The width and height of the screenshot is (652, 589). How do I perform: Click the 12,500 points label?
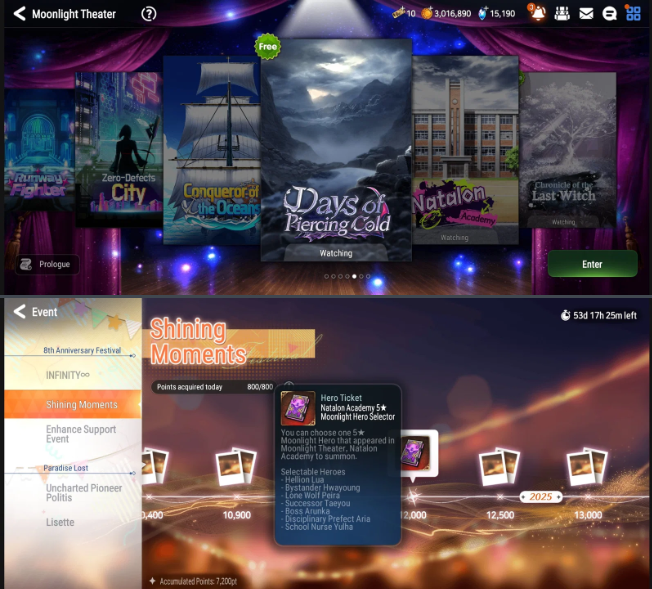(500, 515)
